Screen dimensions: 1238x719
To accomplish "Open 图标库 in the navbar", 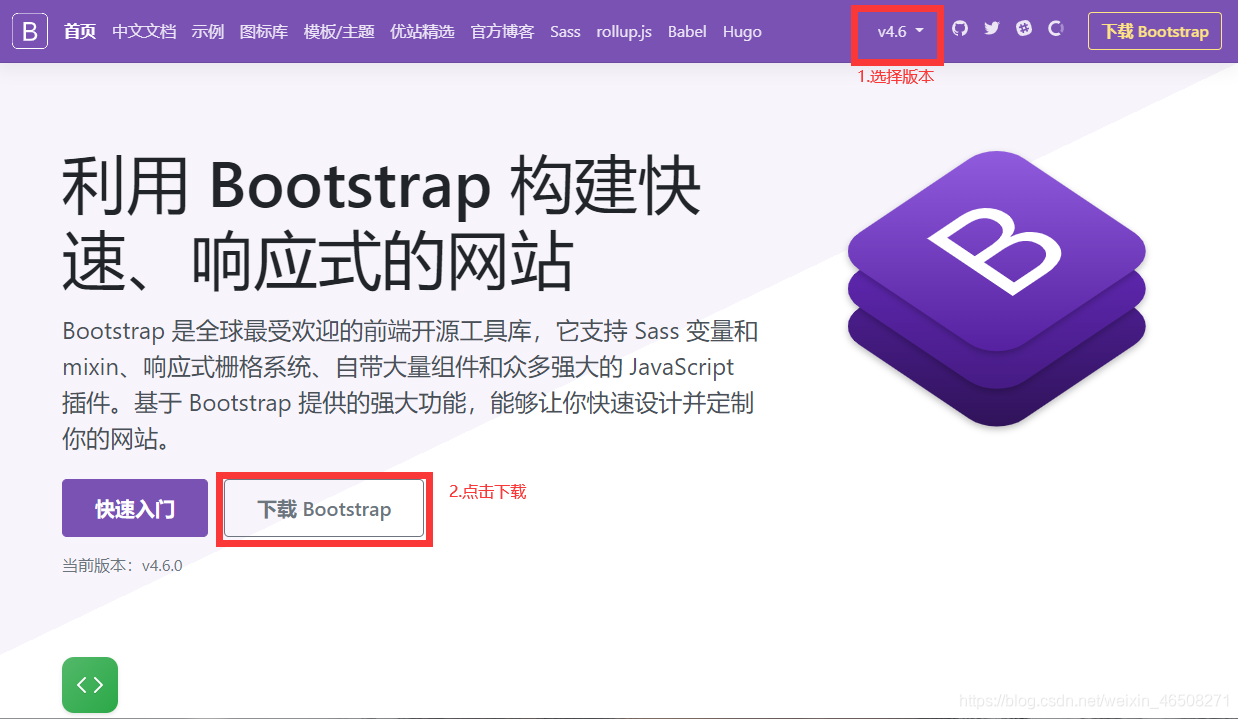I will [x=264, y=32].
